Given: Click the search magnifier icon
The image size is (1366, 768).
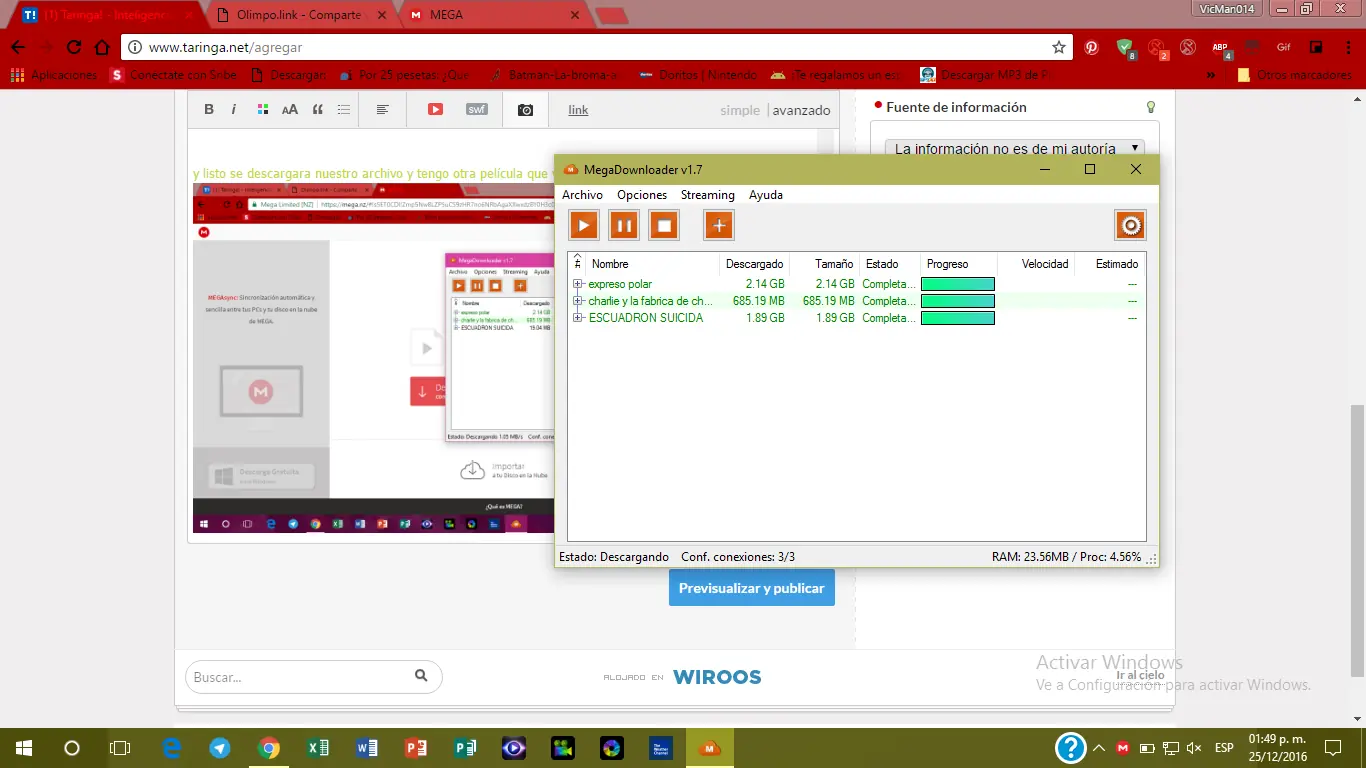Looking at the screenshot, I should click(421, 676).
